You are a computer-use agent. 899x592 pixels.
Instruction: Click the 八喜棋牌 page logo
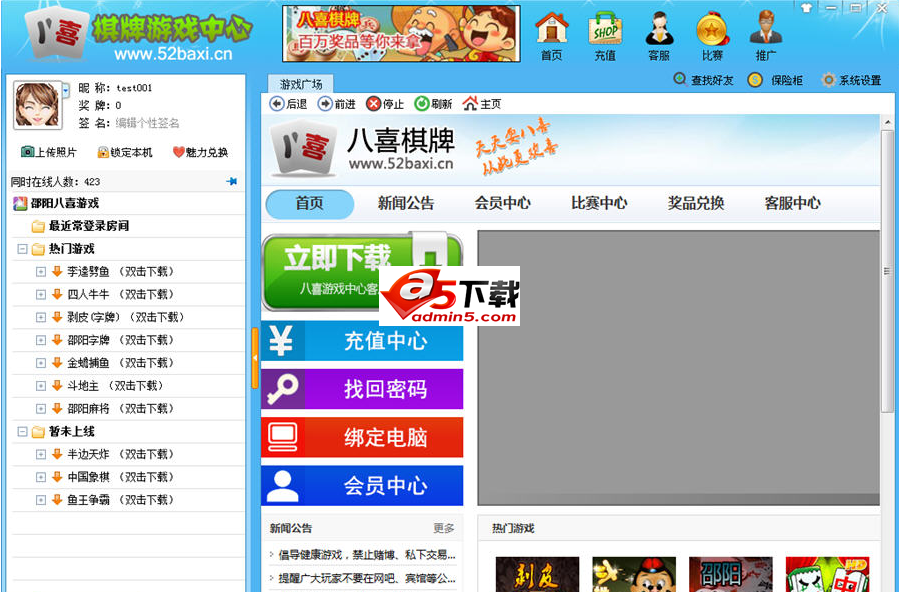363,148
